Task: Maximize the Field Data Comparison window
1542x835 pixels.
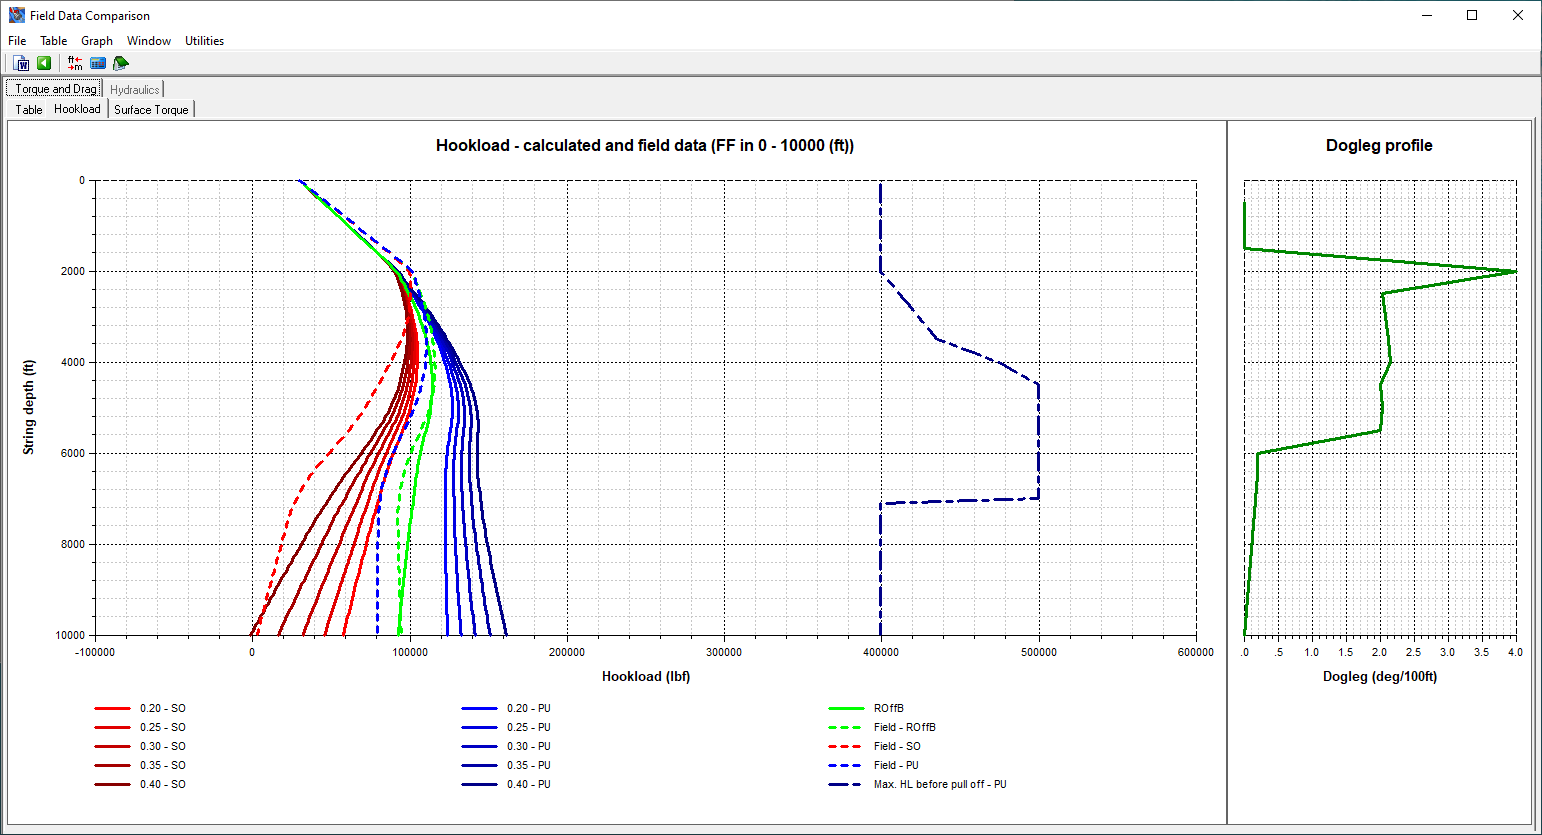Action: (x=1472, y=15)
